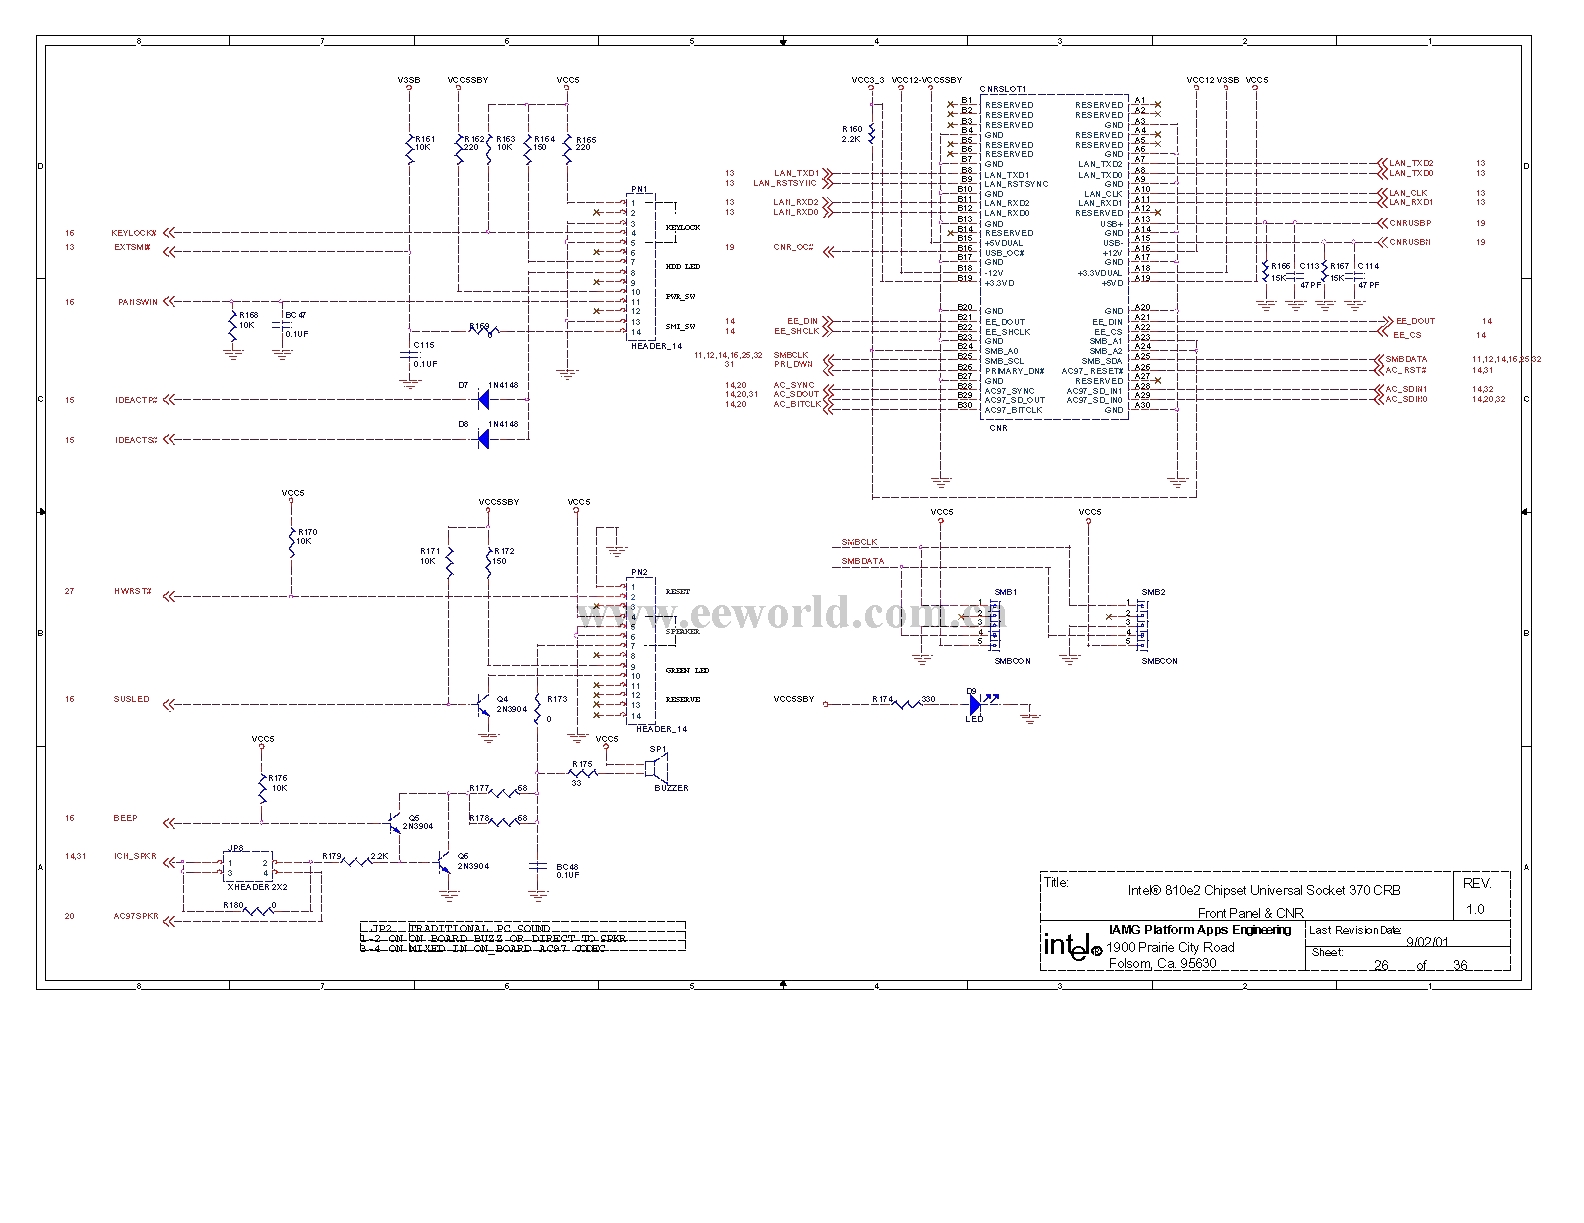Viewport: 1584px width, 1223px height.
Task: Click the BEEP signal label
Action: click(x=125, y=818)
